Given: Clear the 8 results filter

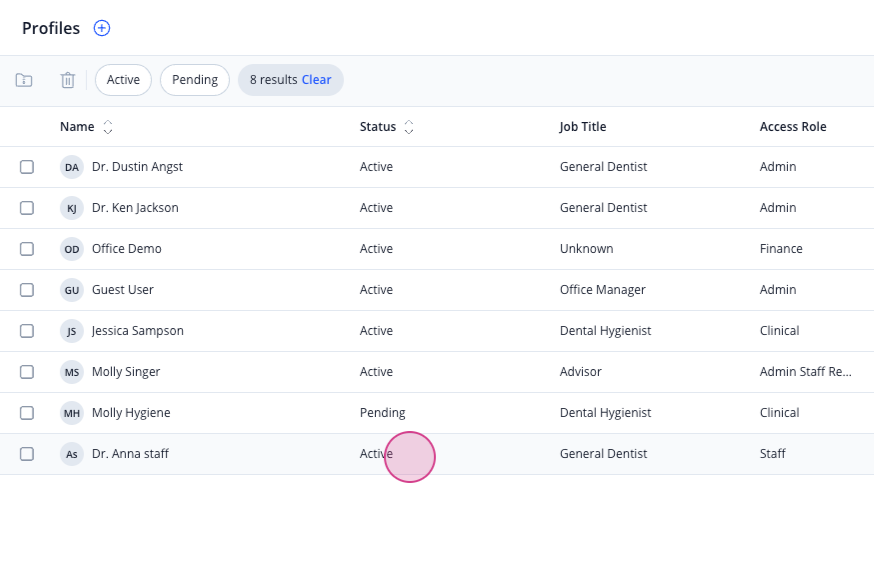Looking at the screenshot, I should click(316, 80).
